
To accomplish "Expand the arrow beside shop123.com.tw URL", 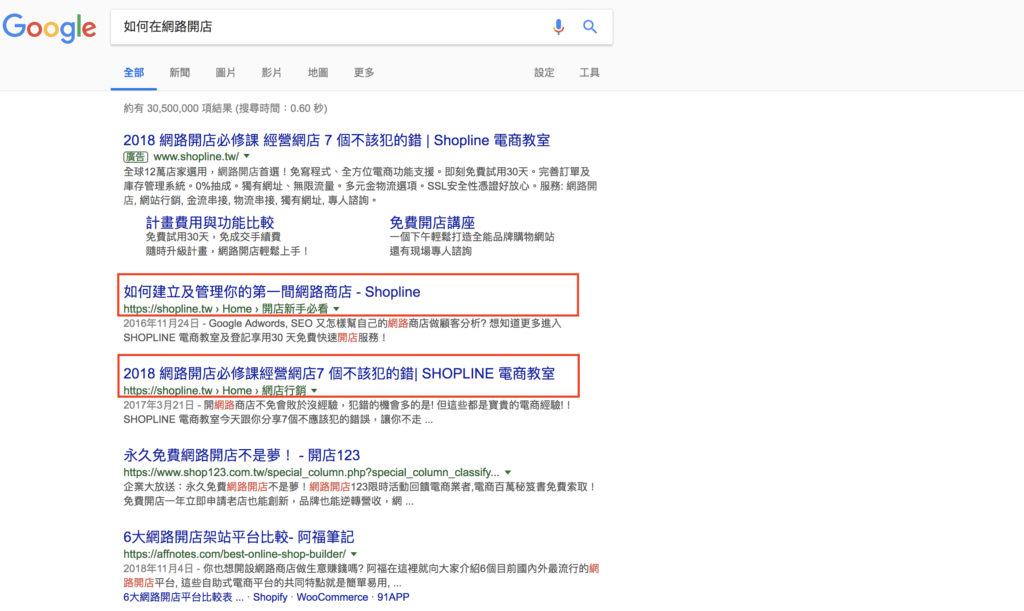I will coord(507,472).
